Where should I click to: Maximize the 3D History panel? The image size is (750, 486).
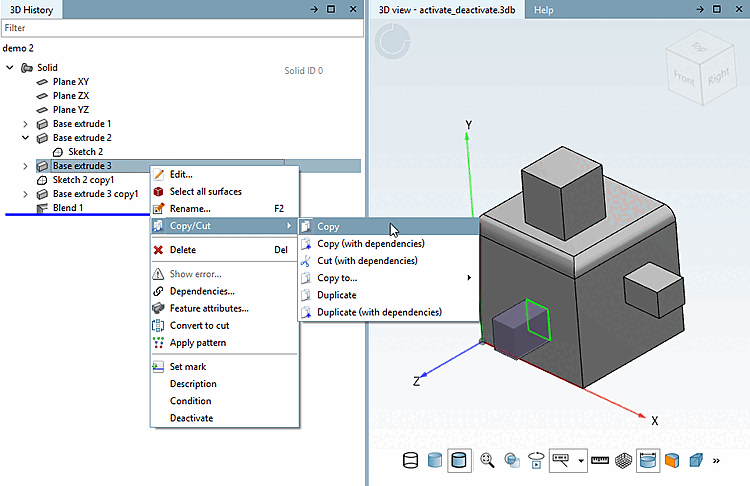(x=331, y=9)
